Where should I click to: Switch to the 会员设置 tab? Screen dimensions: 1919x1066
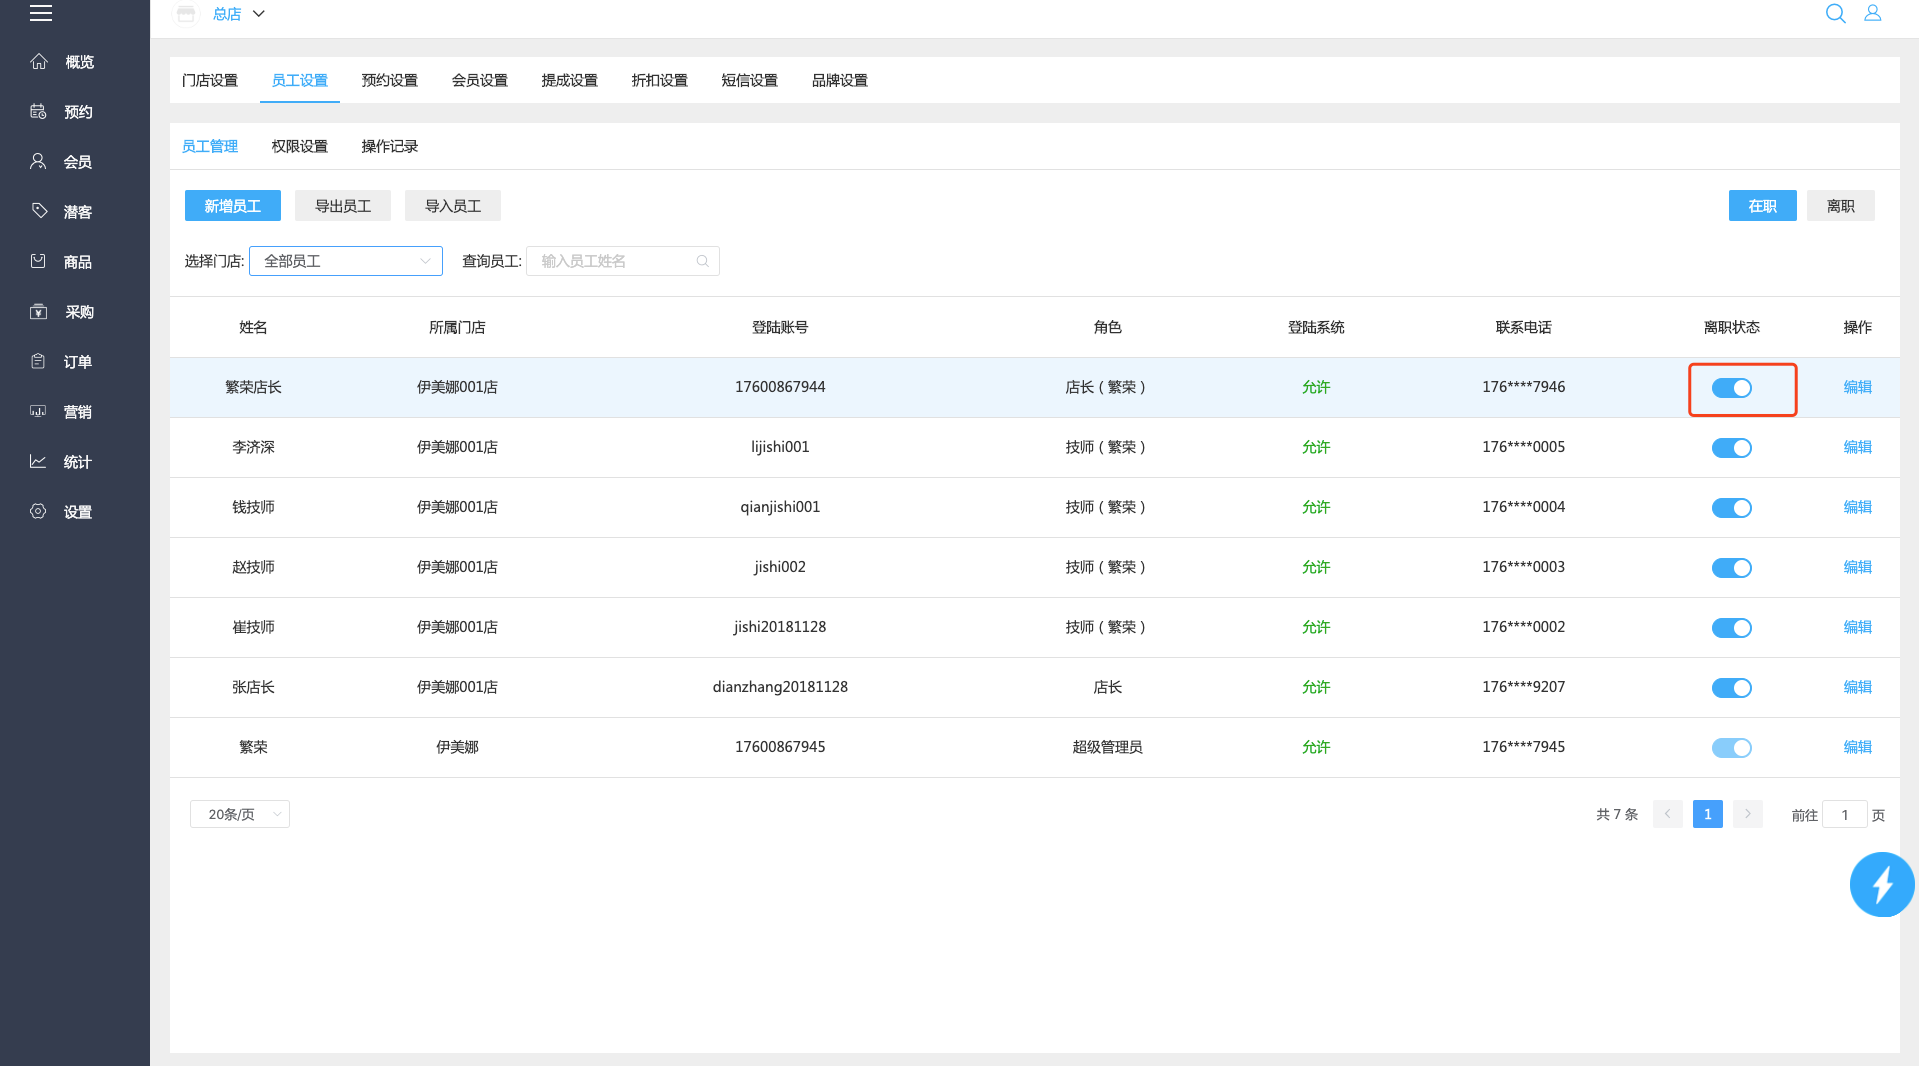point(480,80)
